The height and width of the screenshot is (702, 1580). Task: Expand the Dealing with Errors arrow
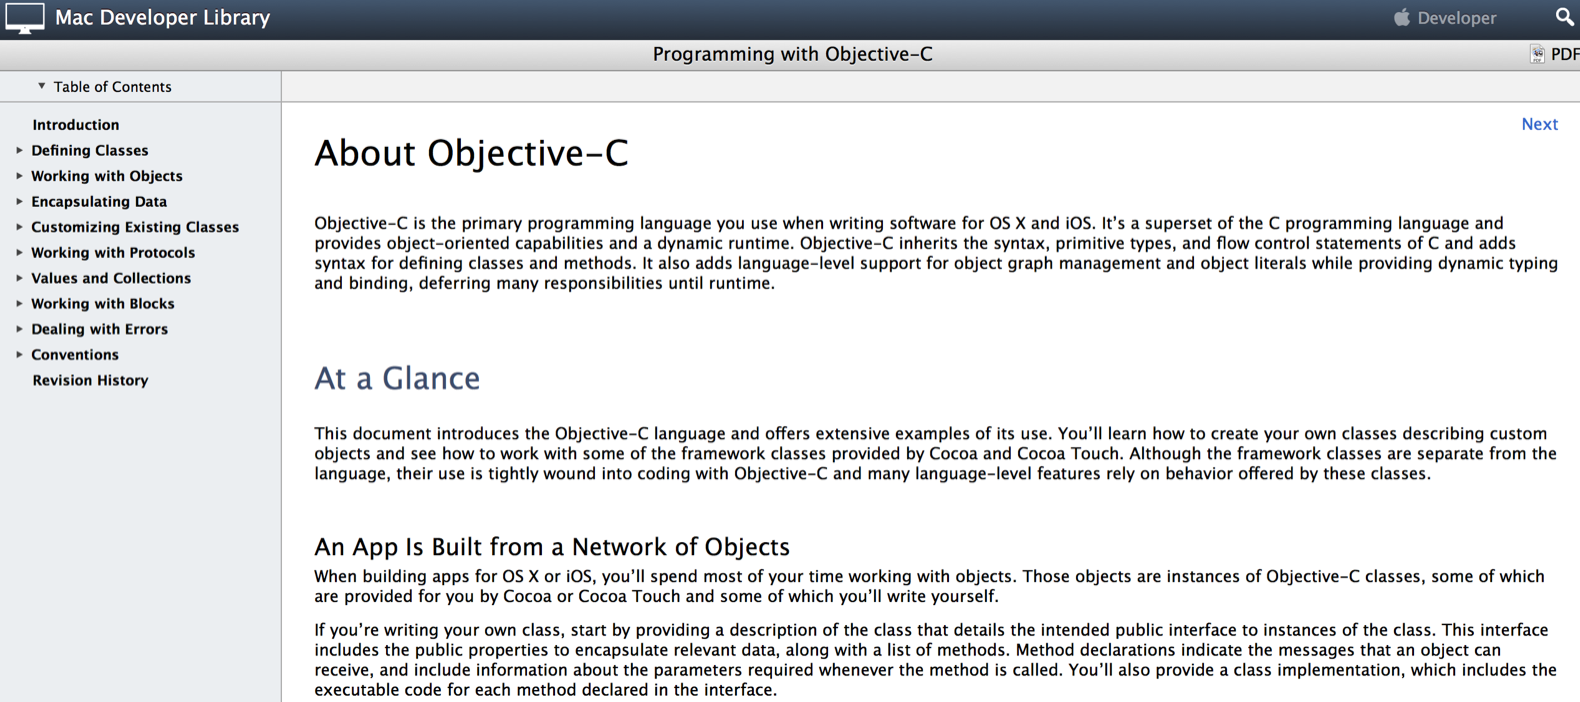19,329
